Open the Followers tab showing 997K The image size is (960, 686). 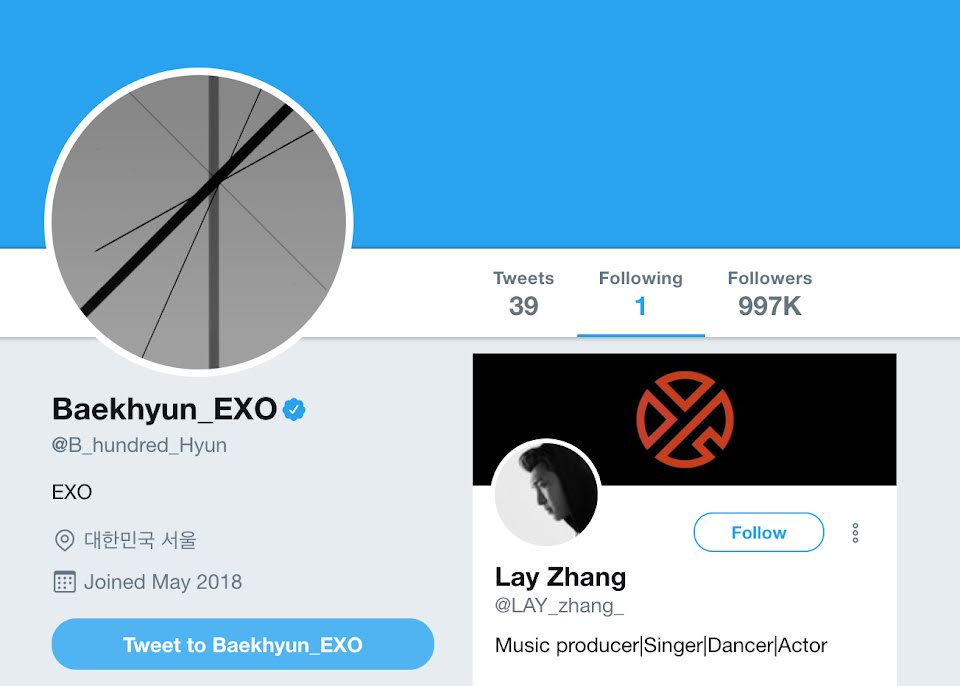click(770, 293)
